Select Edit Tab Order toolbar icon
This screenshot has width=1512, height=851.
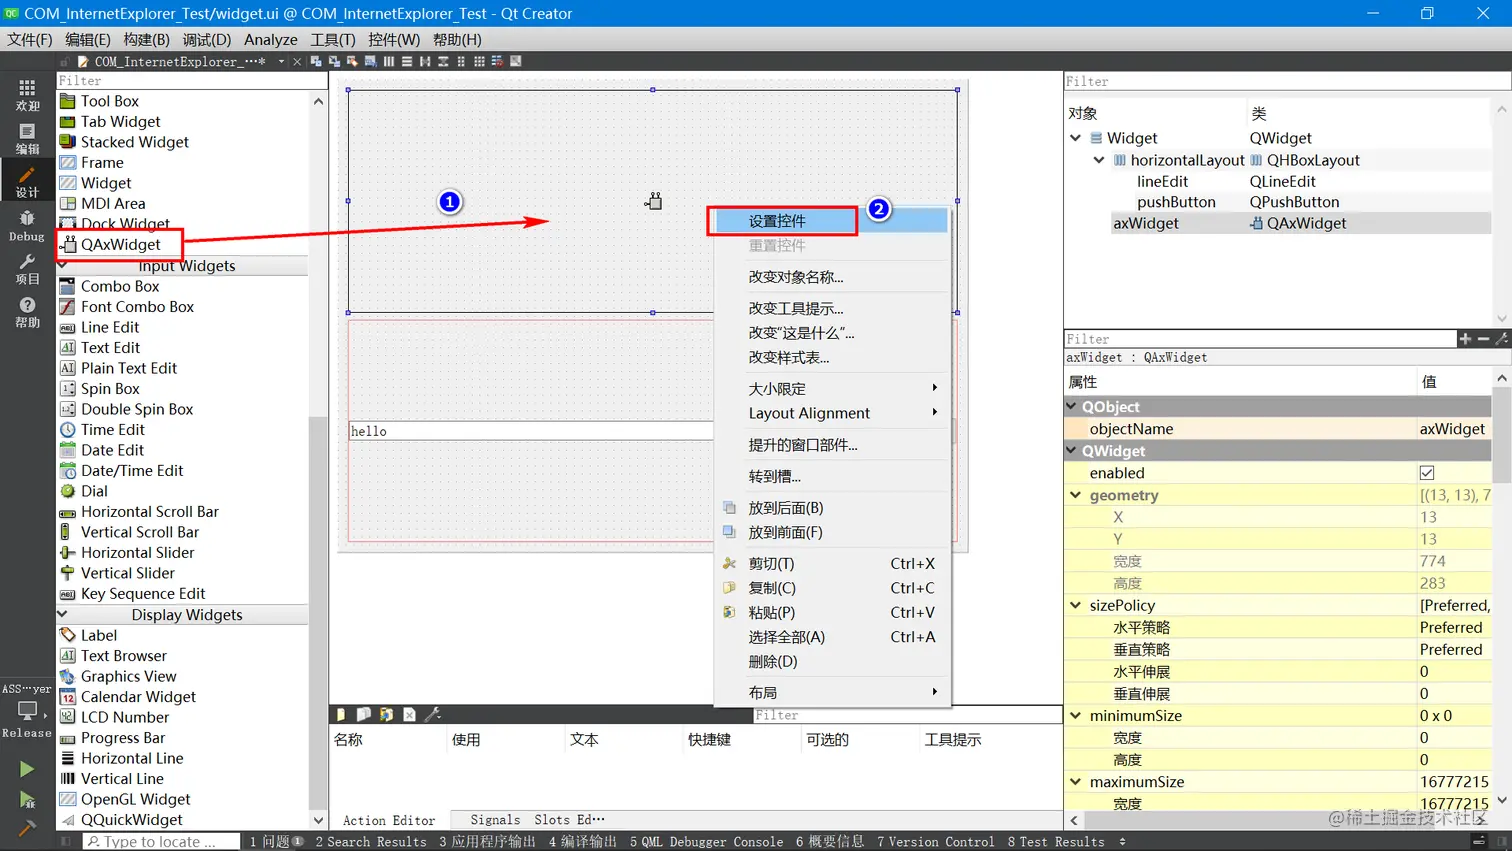370,61
